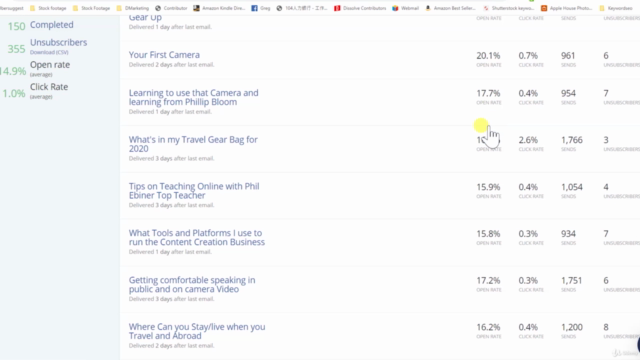Click the 1,766 sends value
Viewport: 640px width, 360px height.
click(x=572, y=140)
